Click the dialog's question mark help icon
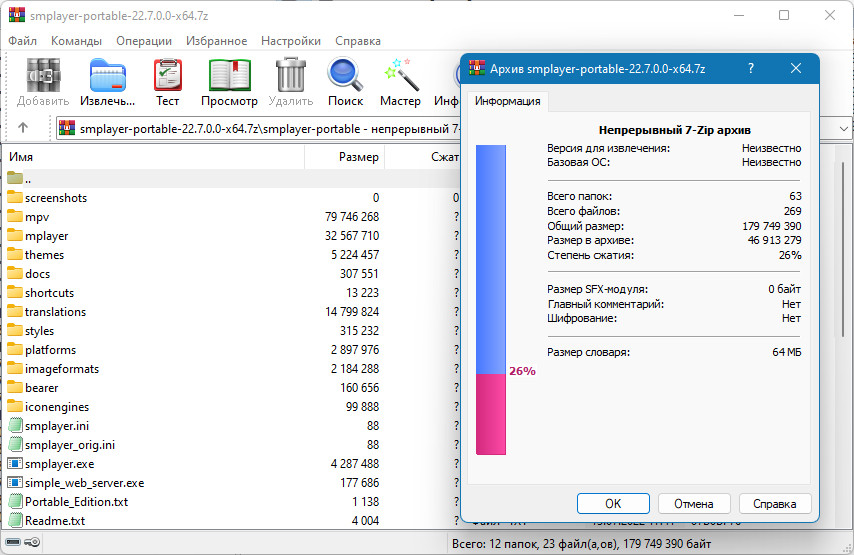Image resolution: width=854 pixels, height=555 pixels. [x=751, y=68]
